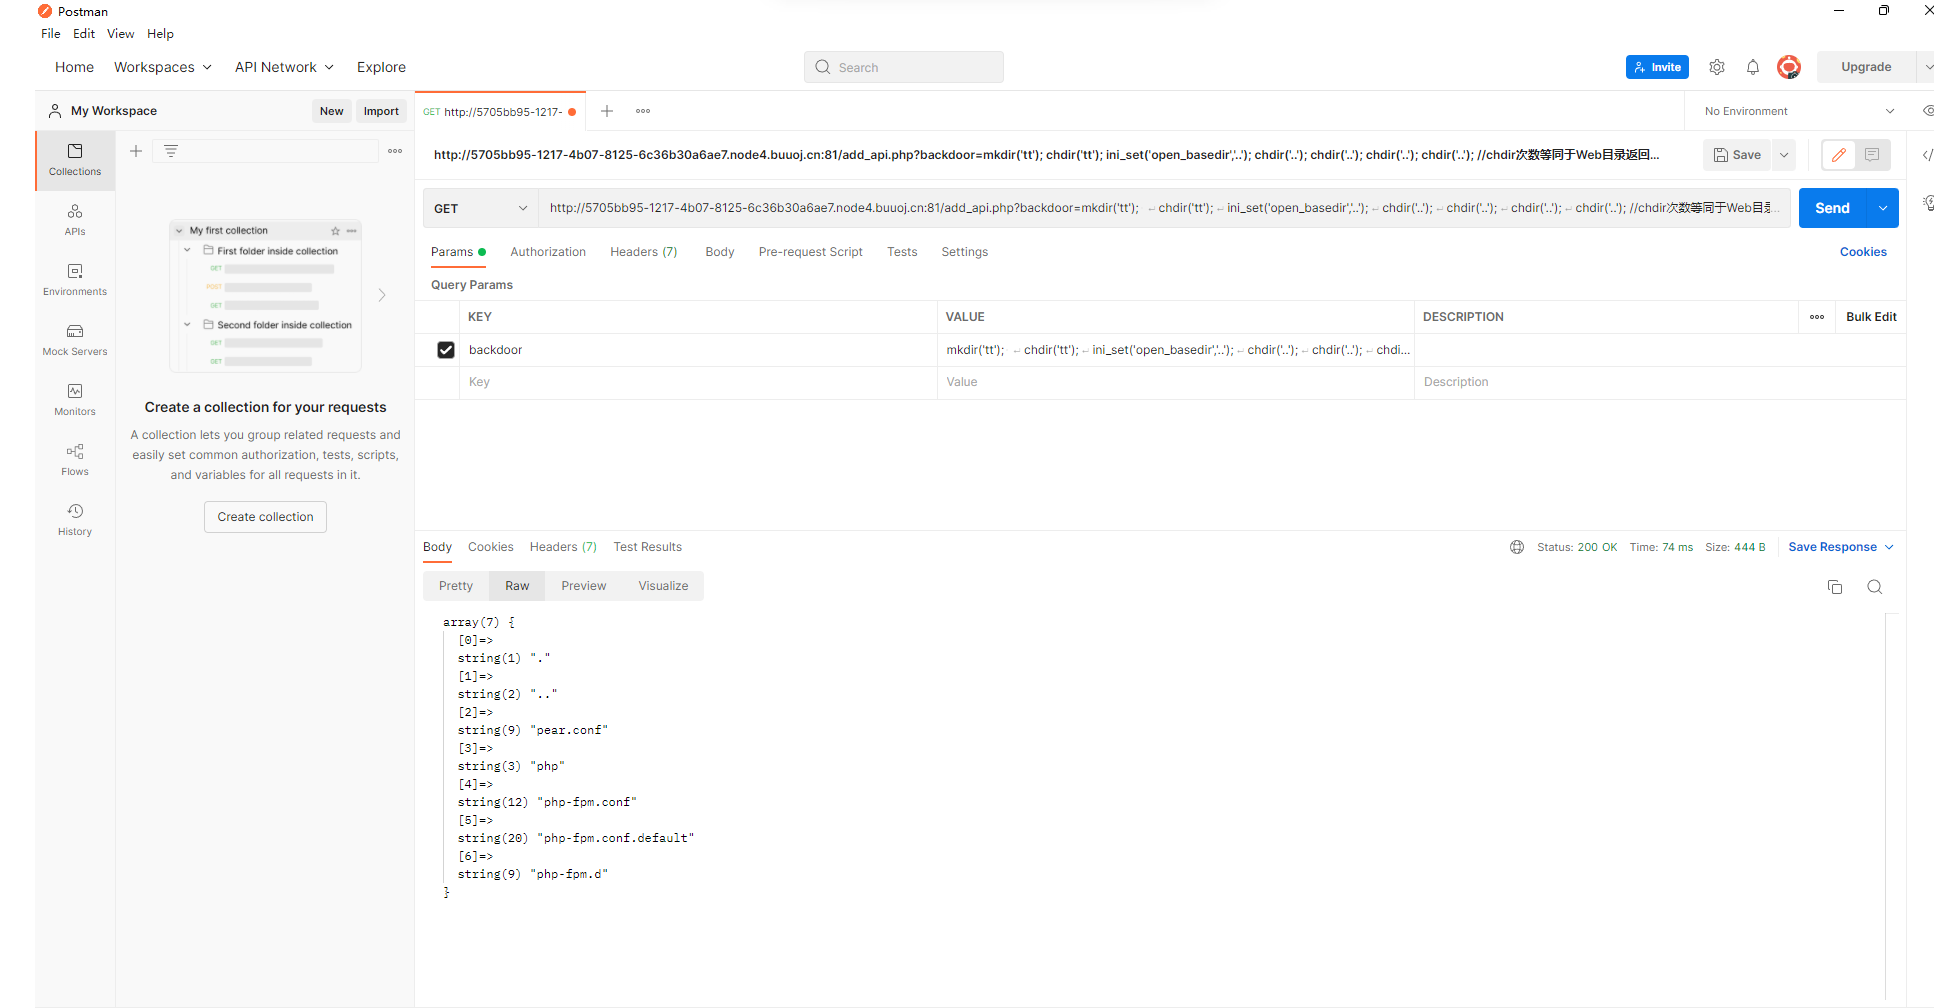Click the New button in workspace
Screen dimensions: 1934x1008
click(x=332, y=111)
